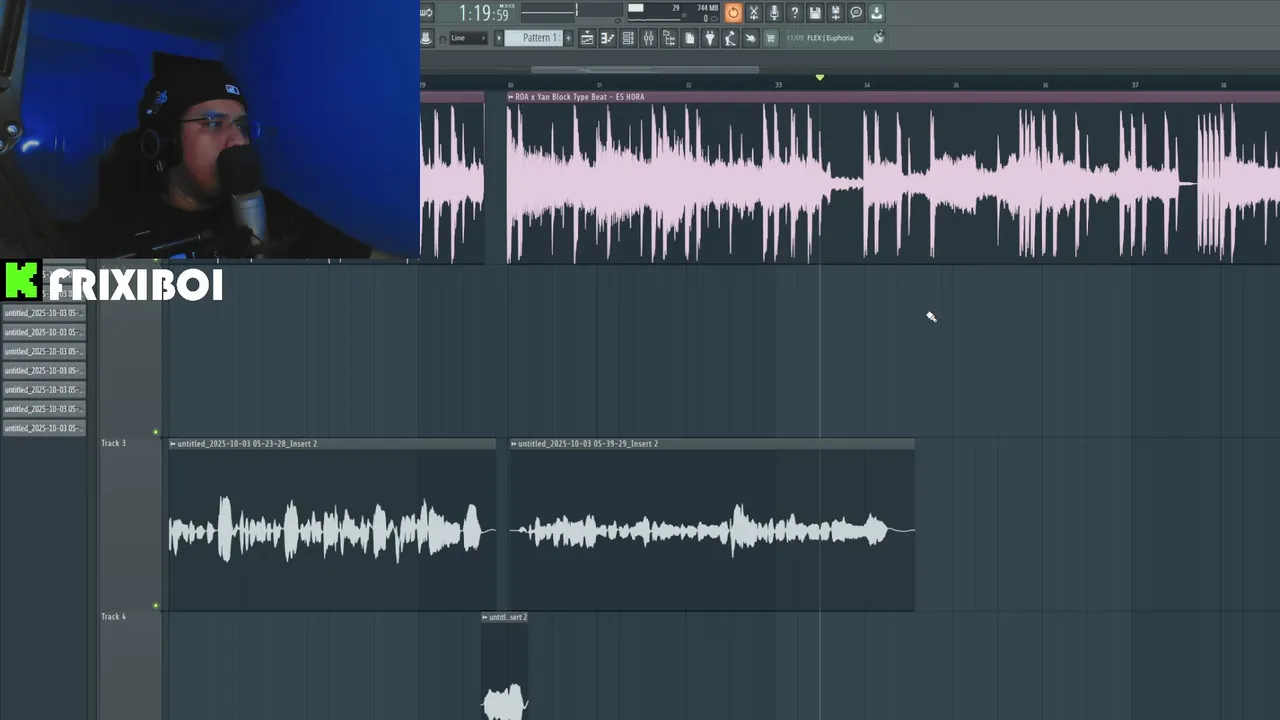Open the speech bubble chat icon
The image size is (1280, 720).
click(856, 13)
